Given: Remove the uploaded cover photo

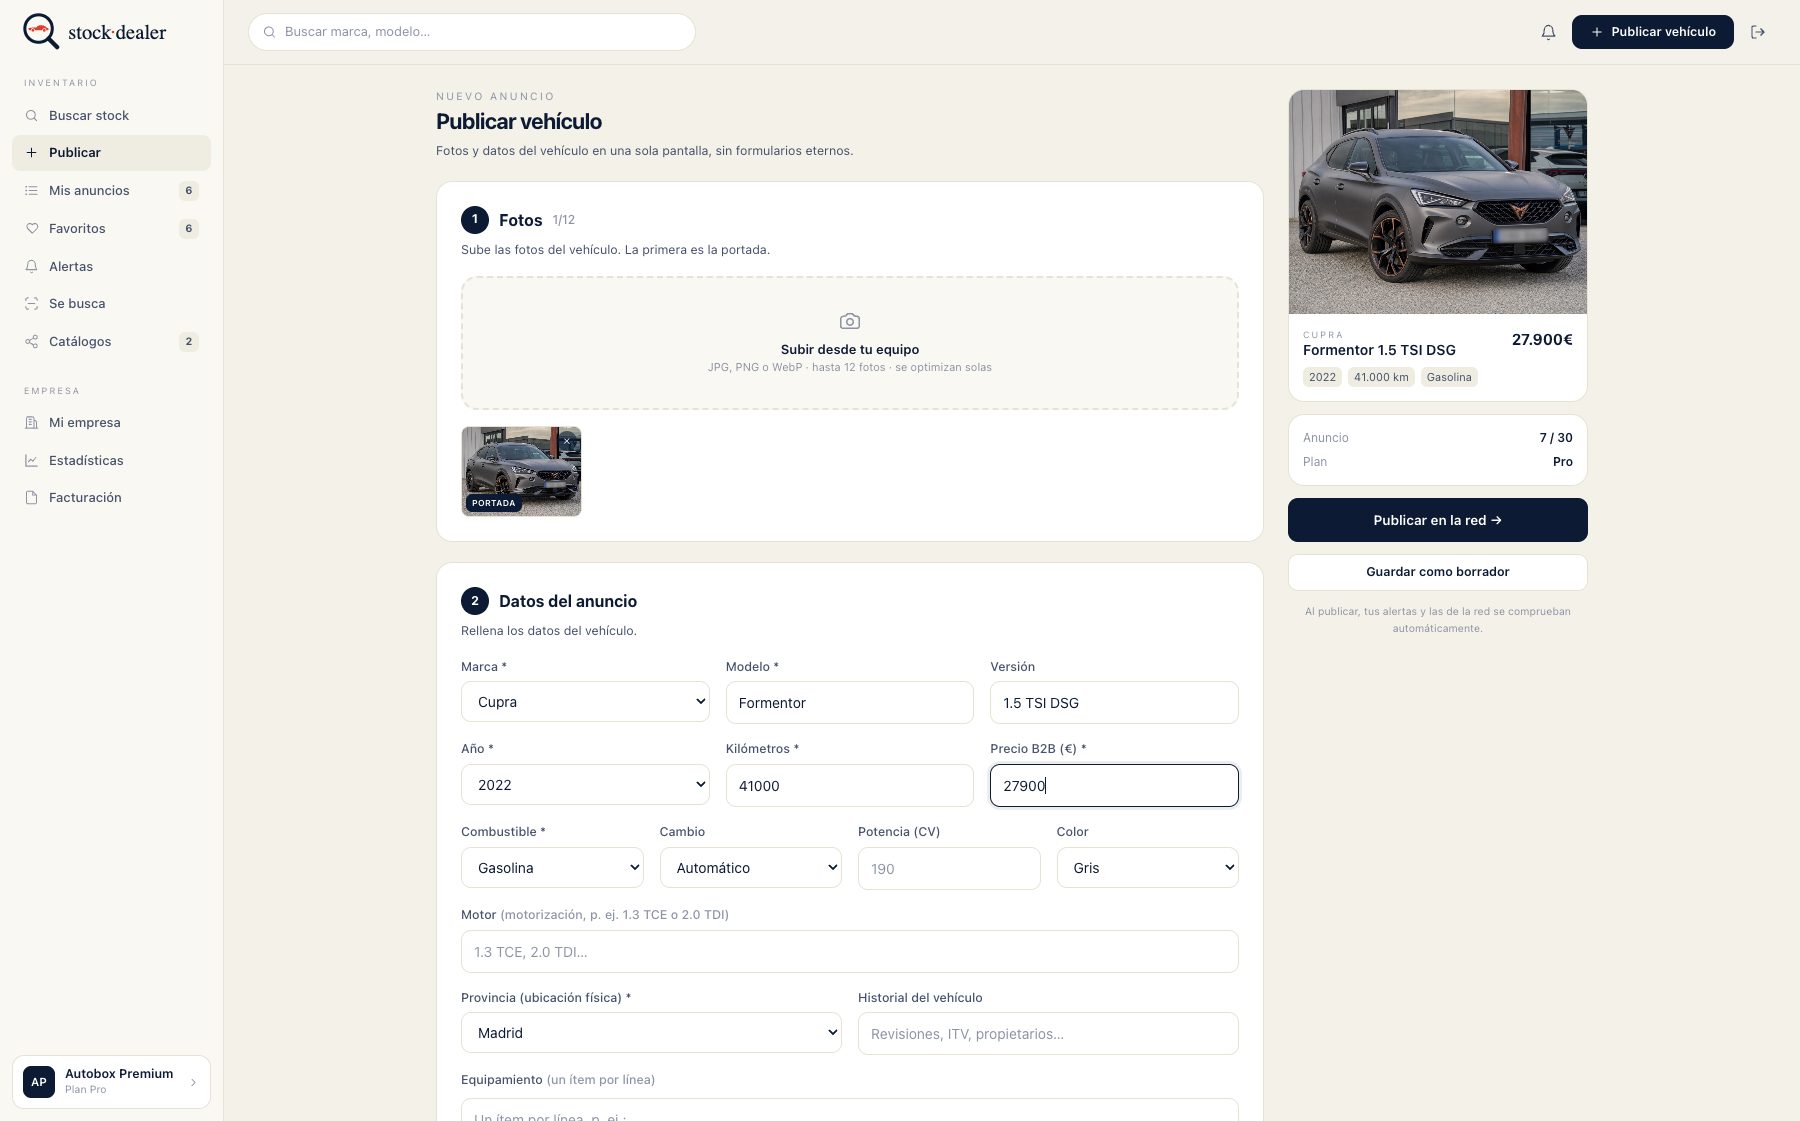Looking at the screenshot, I should click(567, 441).
